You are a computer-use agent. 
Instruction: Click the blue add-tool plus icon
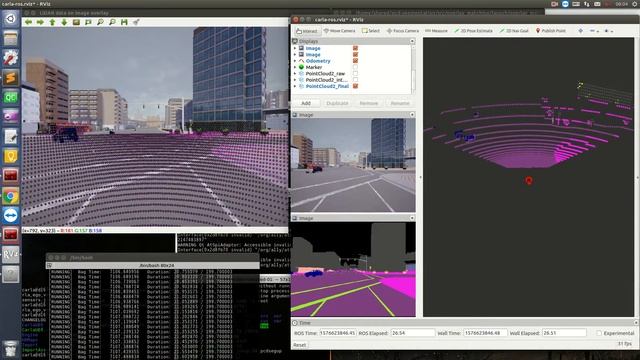580,31
